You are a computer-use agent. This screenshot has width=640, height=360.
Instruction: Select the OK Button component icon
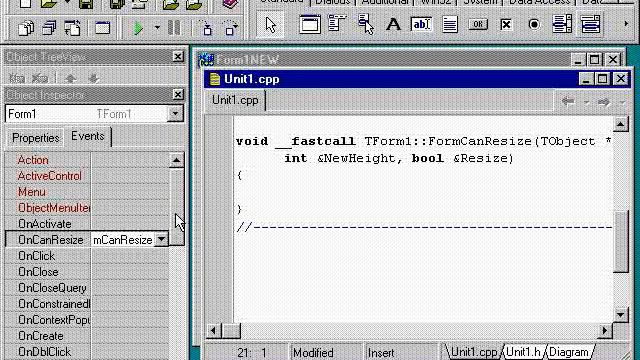tap(478, 24)
